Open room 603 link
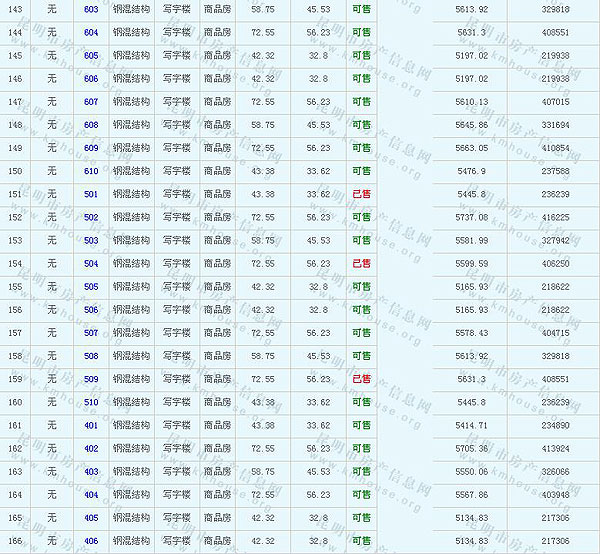Screen dimensions: 600x554 (x=91, y=9)
